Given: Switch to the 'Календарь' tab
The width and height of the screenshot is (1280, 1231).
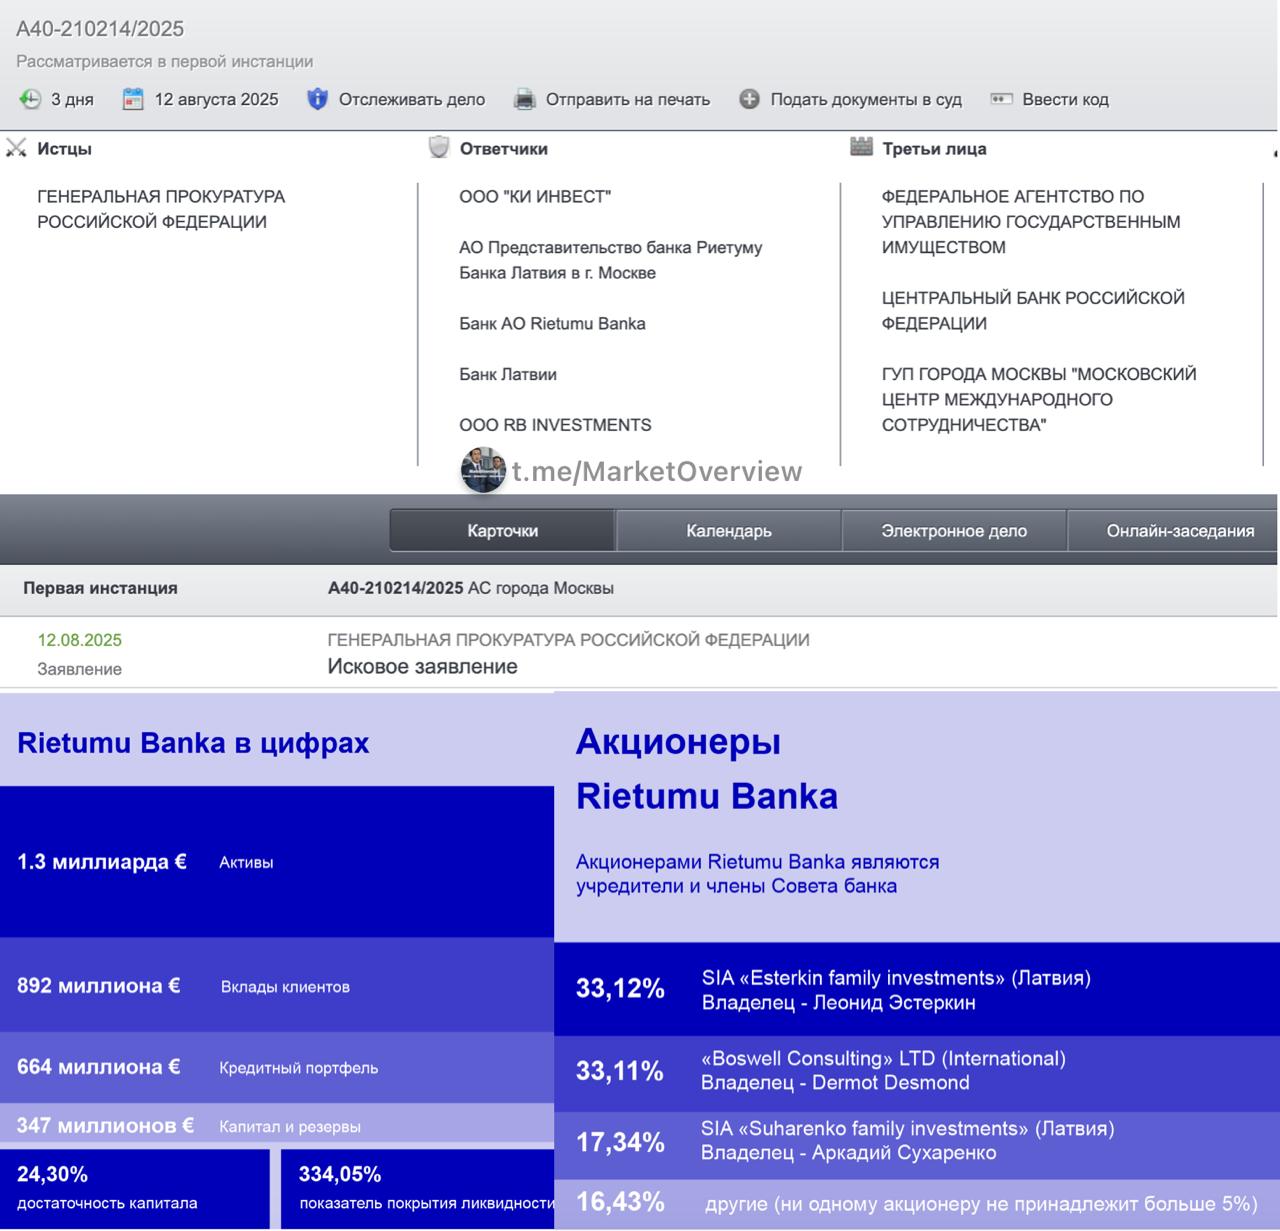Looking at the screenshot, I should click(729, 531).
